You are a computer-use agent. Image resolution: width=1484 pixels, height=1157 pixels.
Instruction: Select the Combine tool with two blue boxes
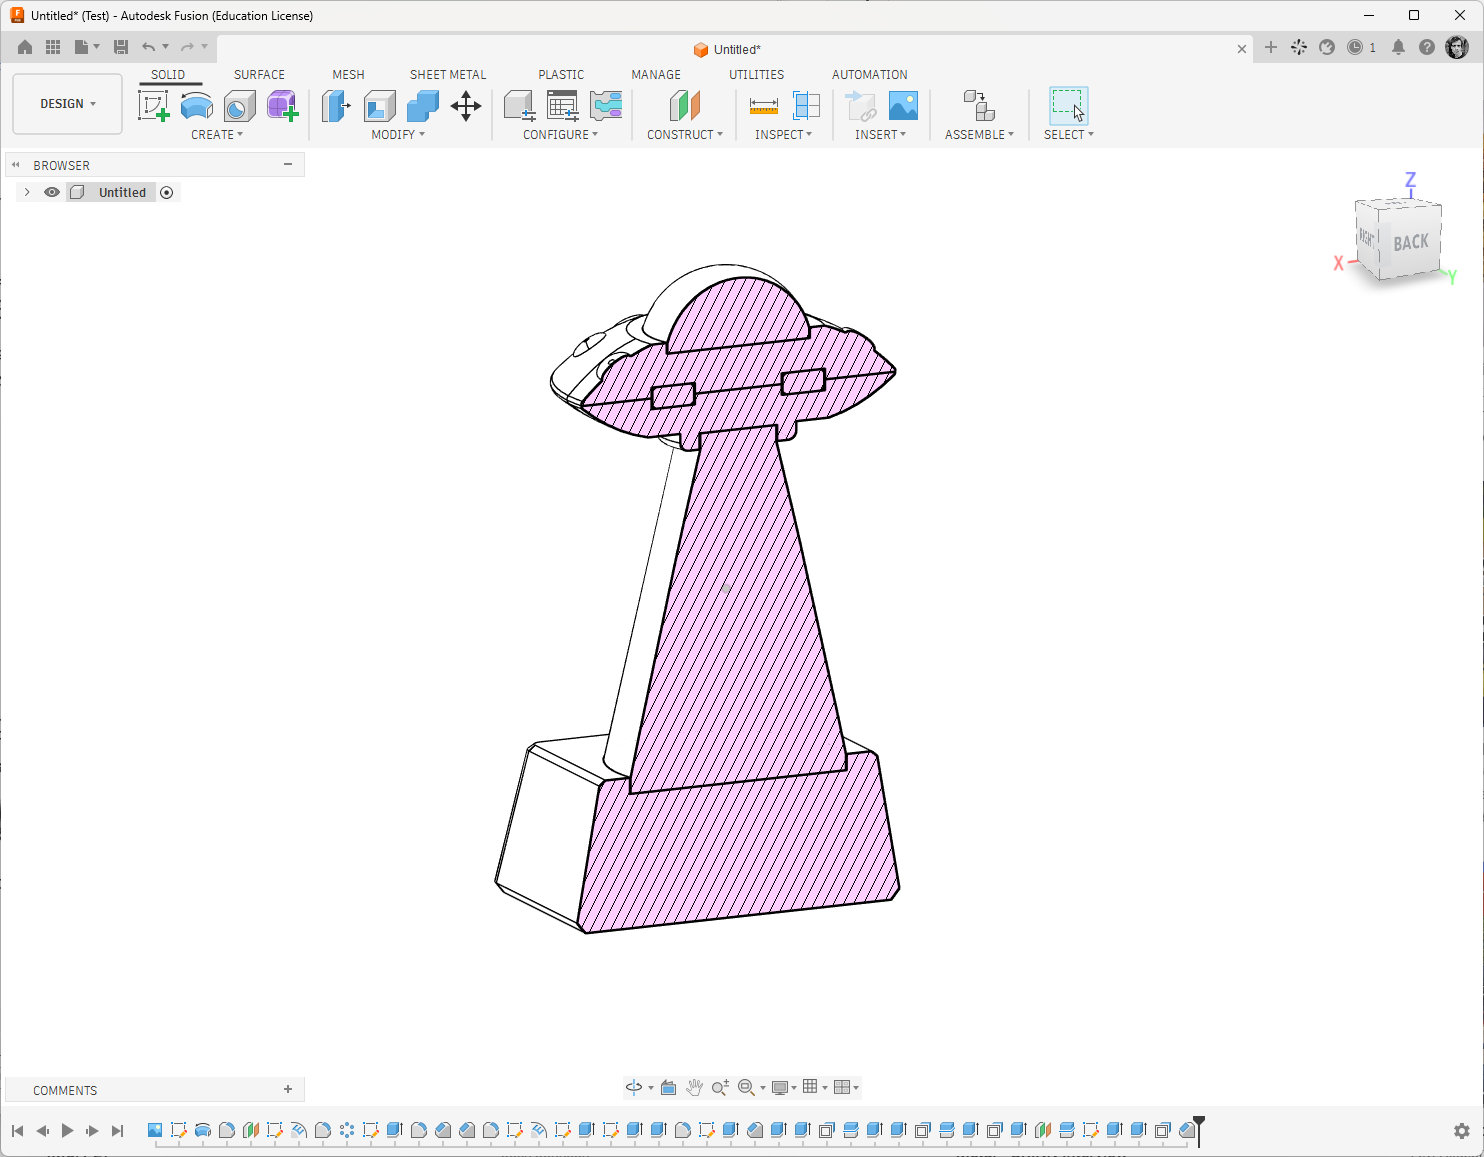pyautogui.click(x=423, y=105)
